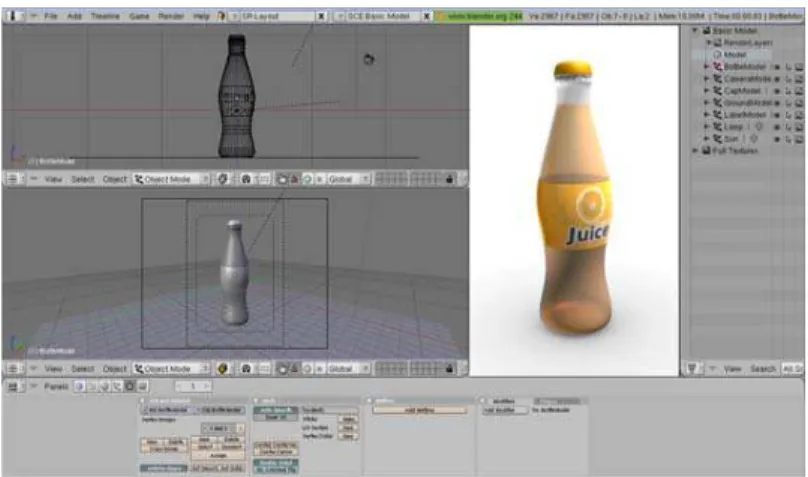Viewport: 808px width, 477px height.
Task: Expand Full Texture scene in outliner
Action: tap(695, 151)
